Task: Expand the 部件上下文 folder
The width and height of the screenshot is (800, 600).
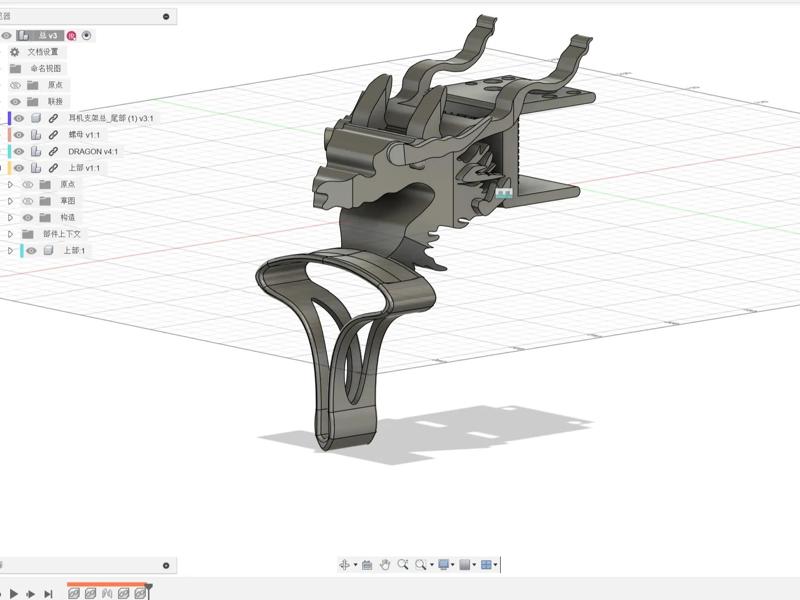Action: [x=10, y=234]
